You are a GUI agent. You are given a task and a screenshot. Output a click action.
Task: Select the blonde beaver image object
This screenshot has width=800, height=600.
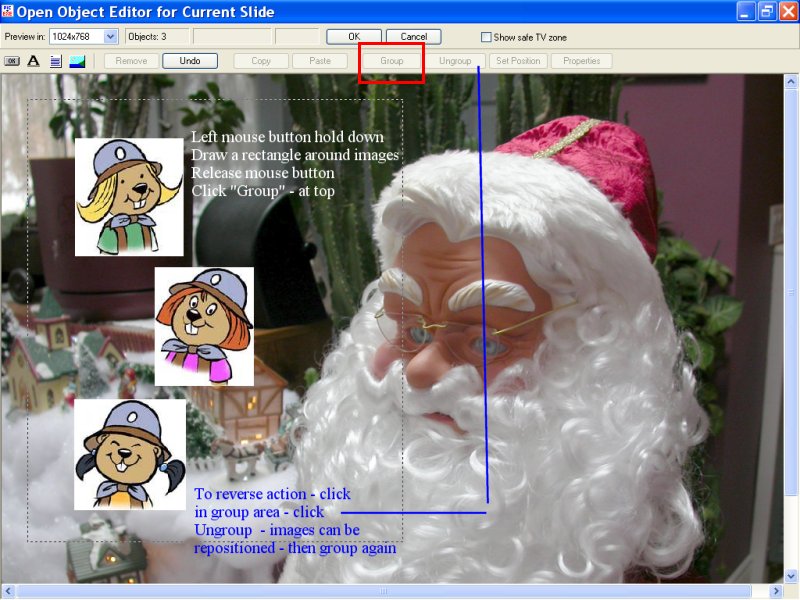(x=129, y=197)
